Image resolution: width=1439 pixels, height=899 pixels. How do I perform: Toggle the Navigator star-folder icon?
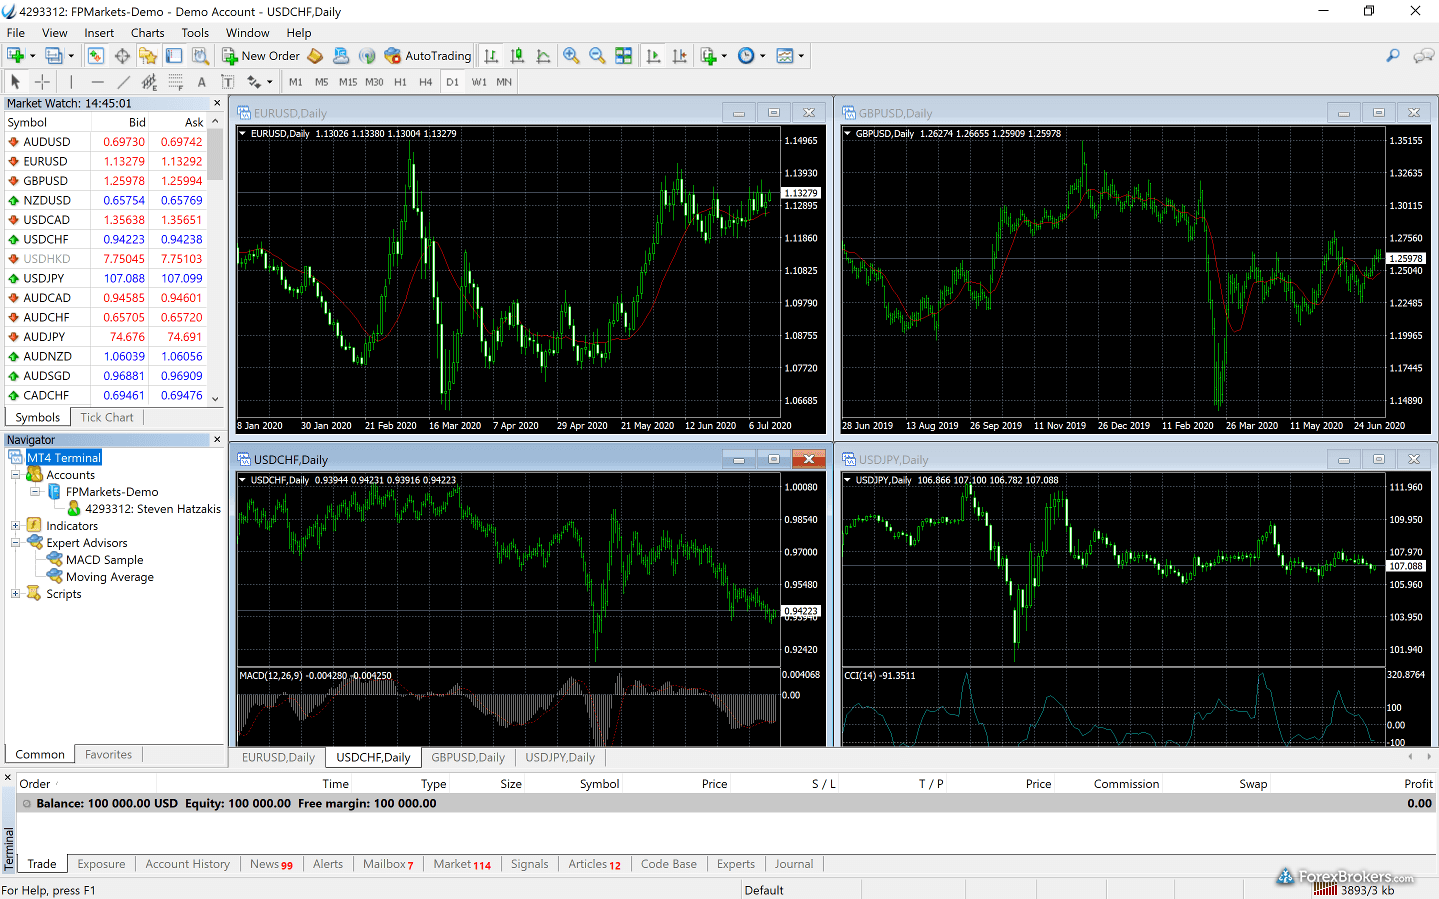[148, 56]
